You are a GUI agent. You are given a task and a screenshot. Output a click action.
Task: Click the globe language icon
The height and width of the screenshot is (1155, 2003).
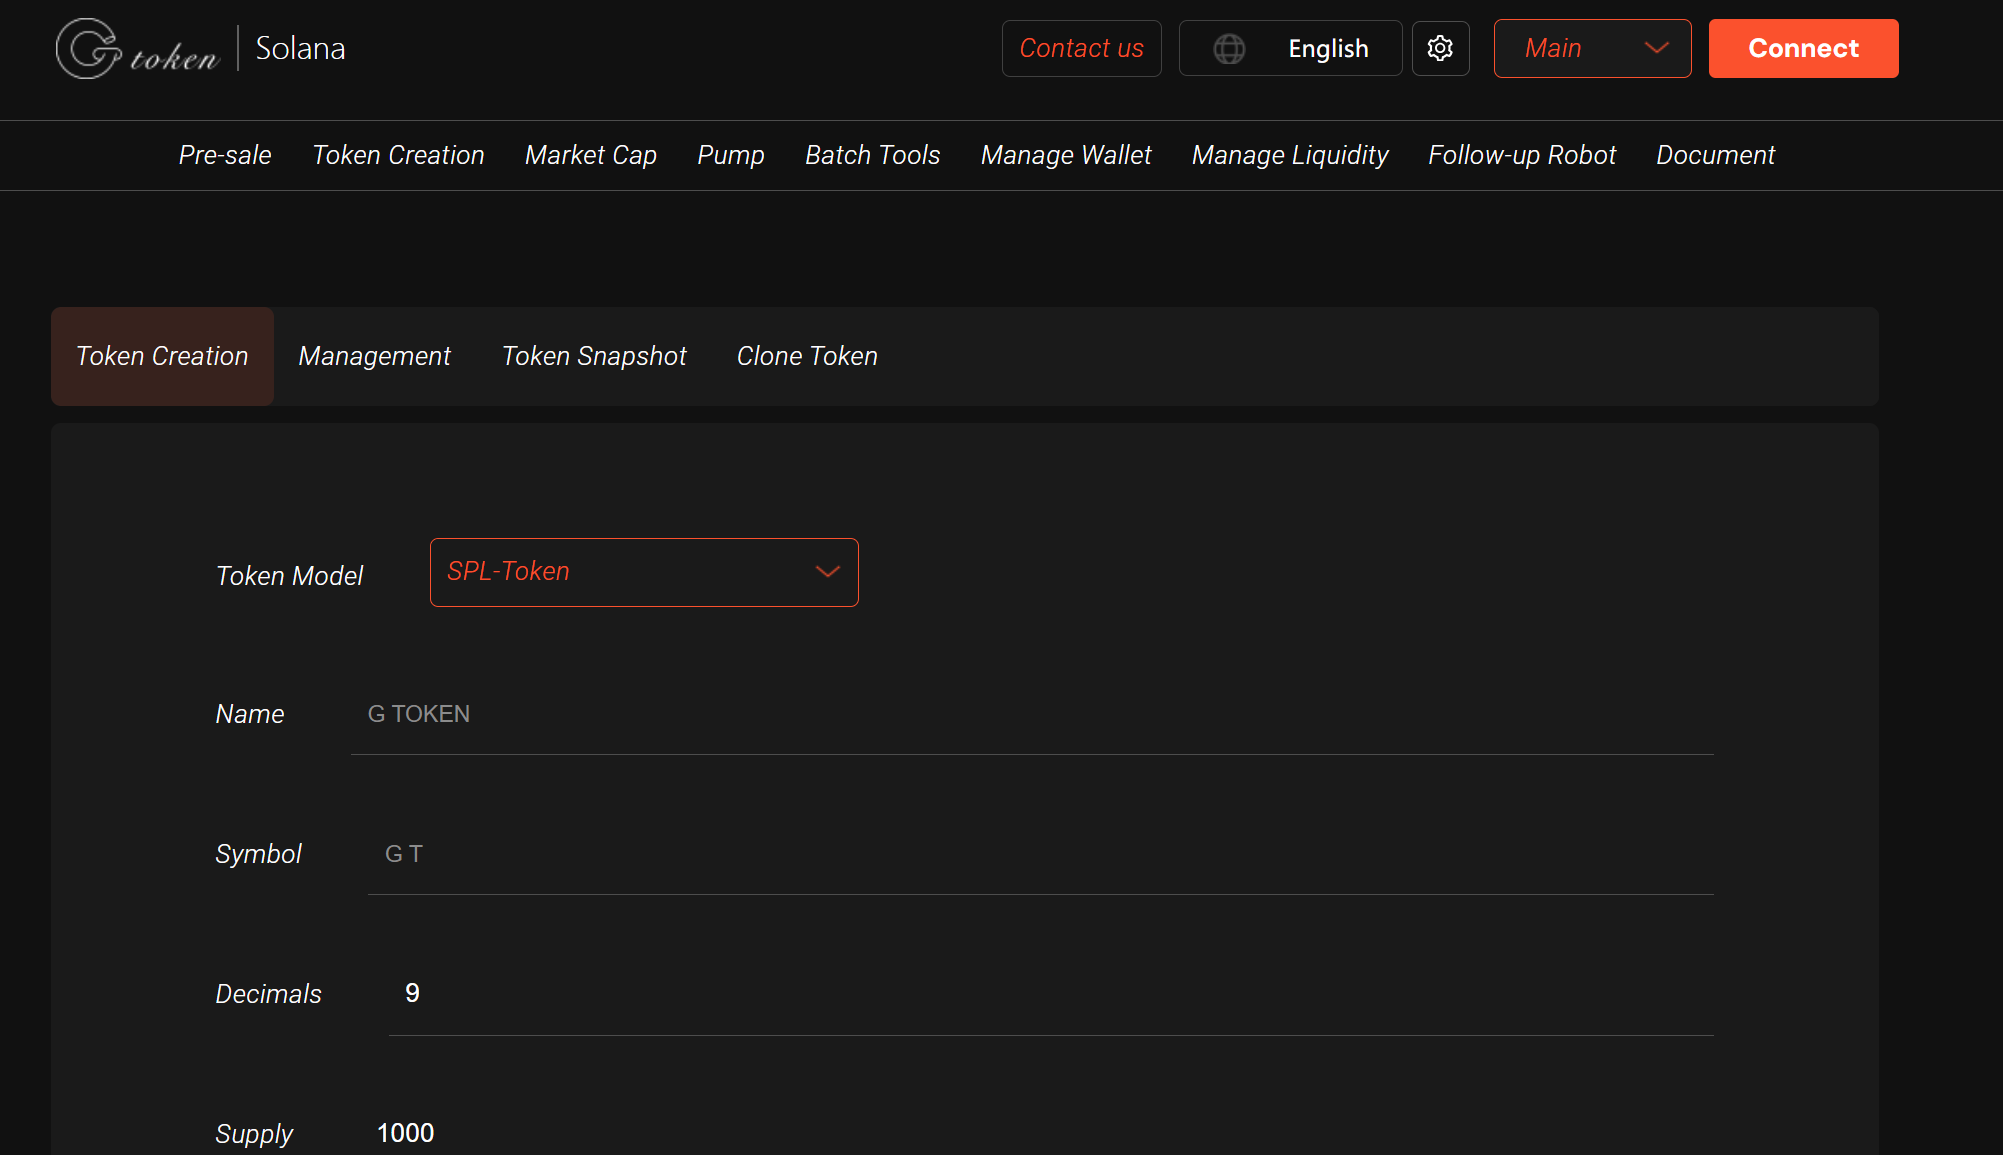tap(1229, 48)
